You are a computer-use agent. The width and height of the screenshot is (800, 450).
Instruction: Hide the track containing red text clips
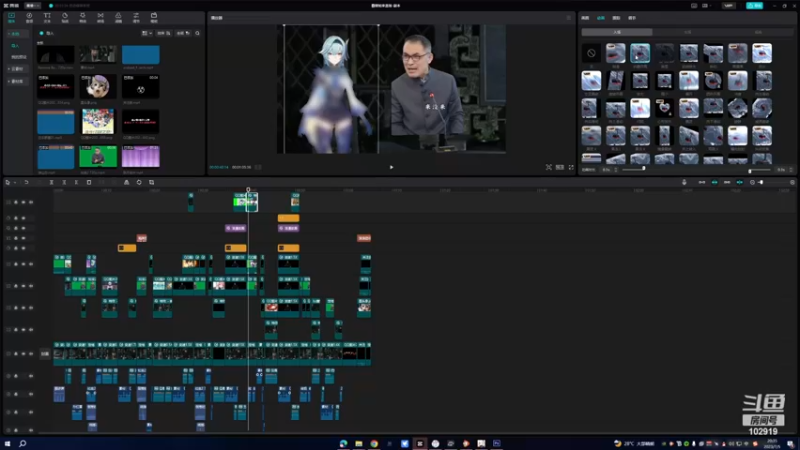[23, 238]
